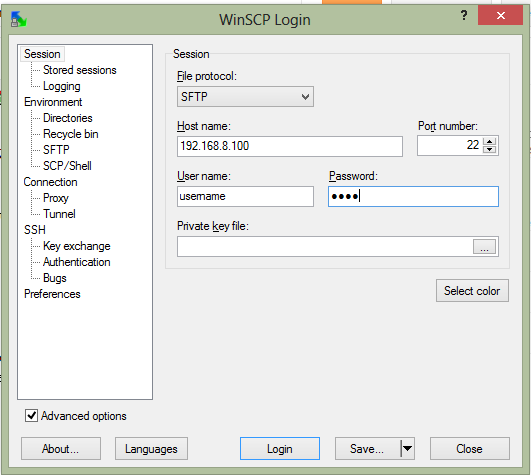Open the Authentication settings page
The height and width of the screenshot is (475, 531).
(x=77, y=262)
